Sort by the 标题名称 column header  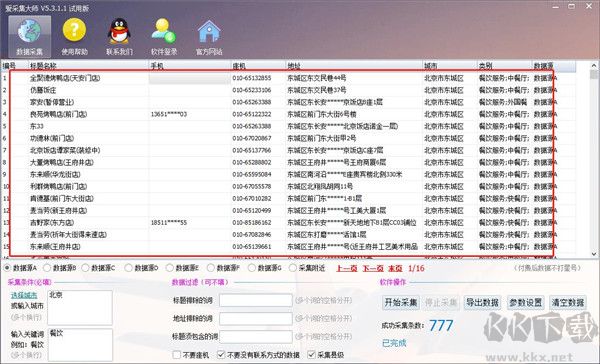click(x=88, y=66)
